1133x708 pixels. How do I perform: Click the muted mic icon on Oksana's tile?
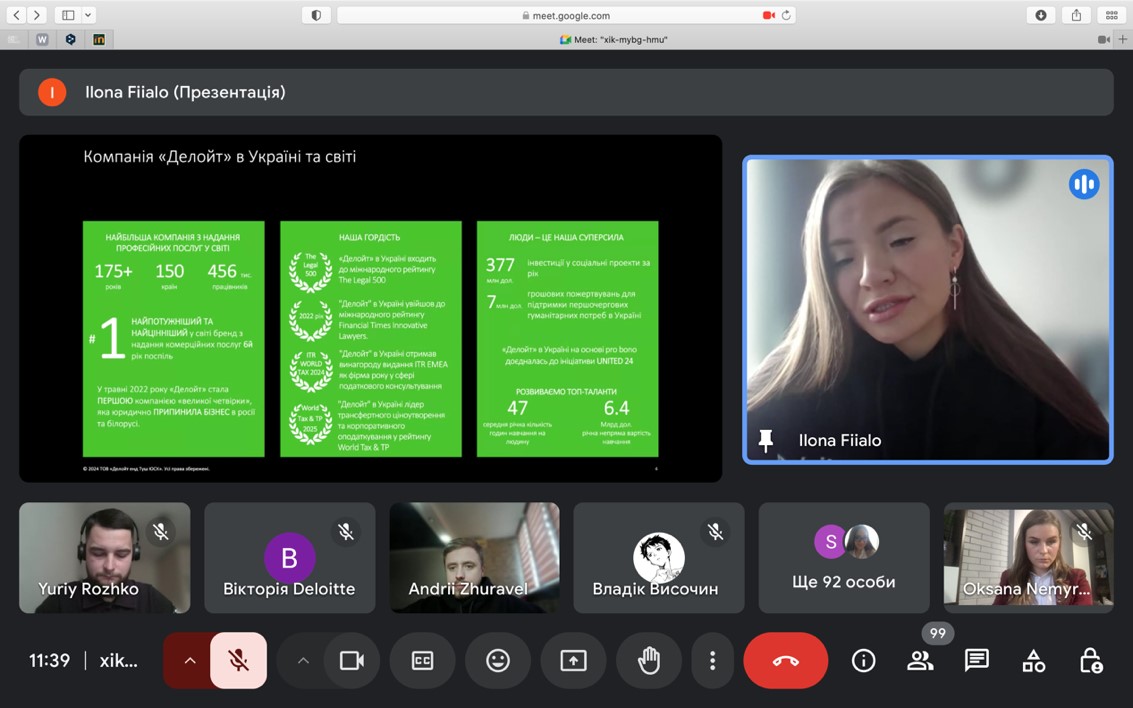(x=1084, y=532)
